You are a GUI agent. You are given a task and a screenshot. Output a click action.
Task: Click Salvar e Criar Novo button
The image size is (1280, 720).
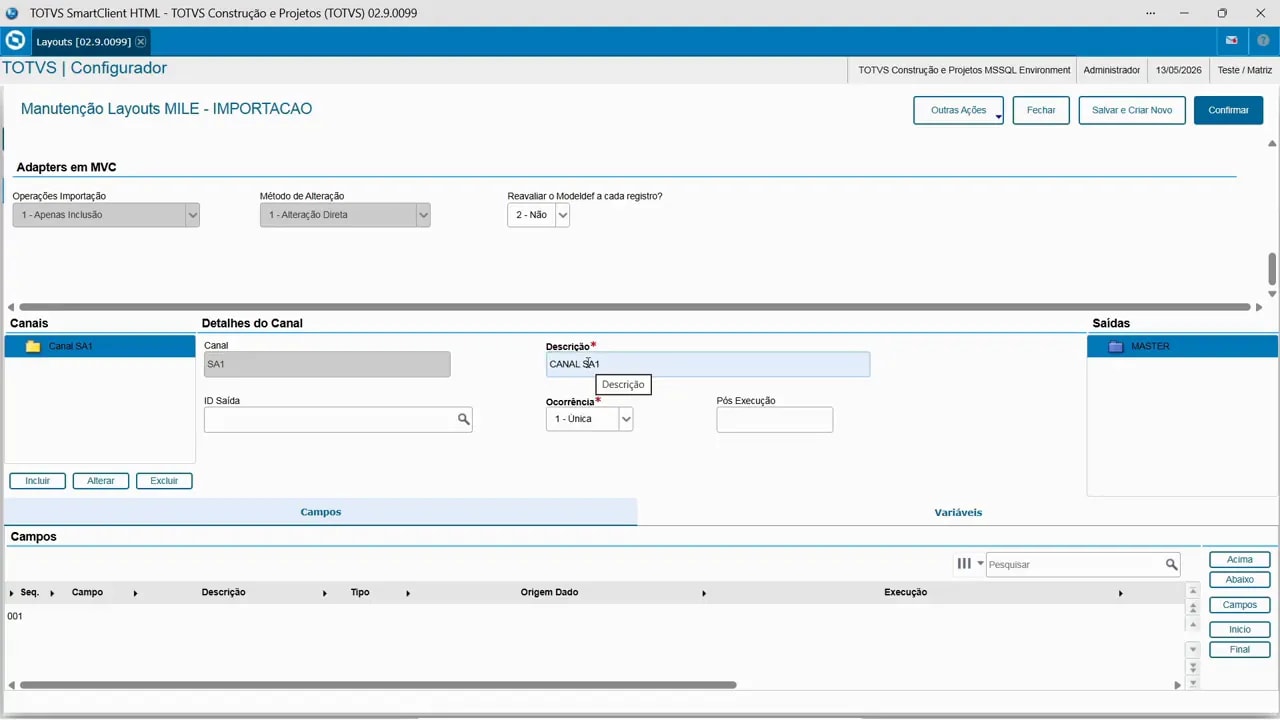1132,110
